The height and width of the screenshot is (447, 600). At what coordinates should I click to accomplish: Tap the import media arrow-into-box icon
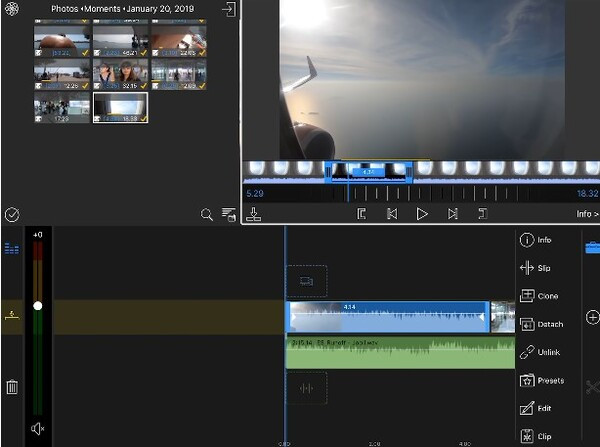(229, 9)
